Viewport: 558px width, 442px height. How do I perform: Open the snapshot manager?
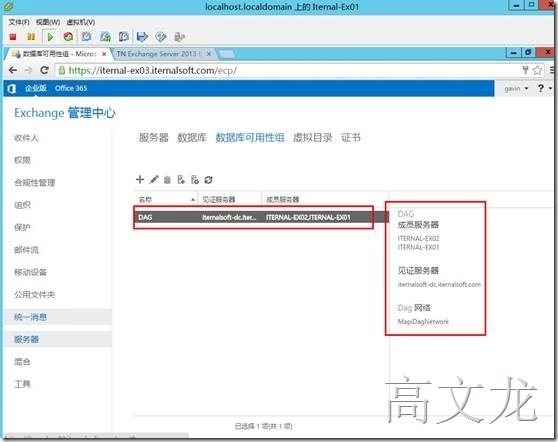pos(123,37)
